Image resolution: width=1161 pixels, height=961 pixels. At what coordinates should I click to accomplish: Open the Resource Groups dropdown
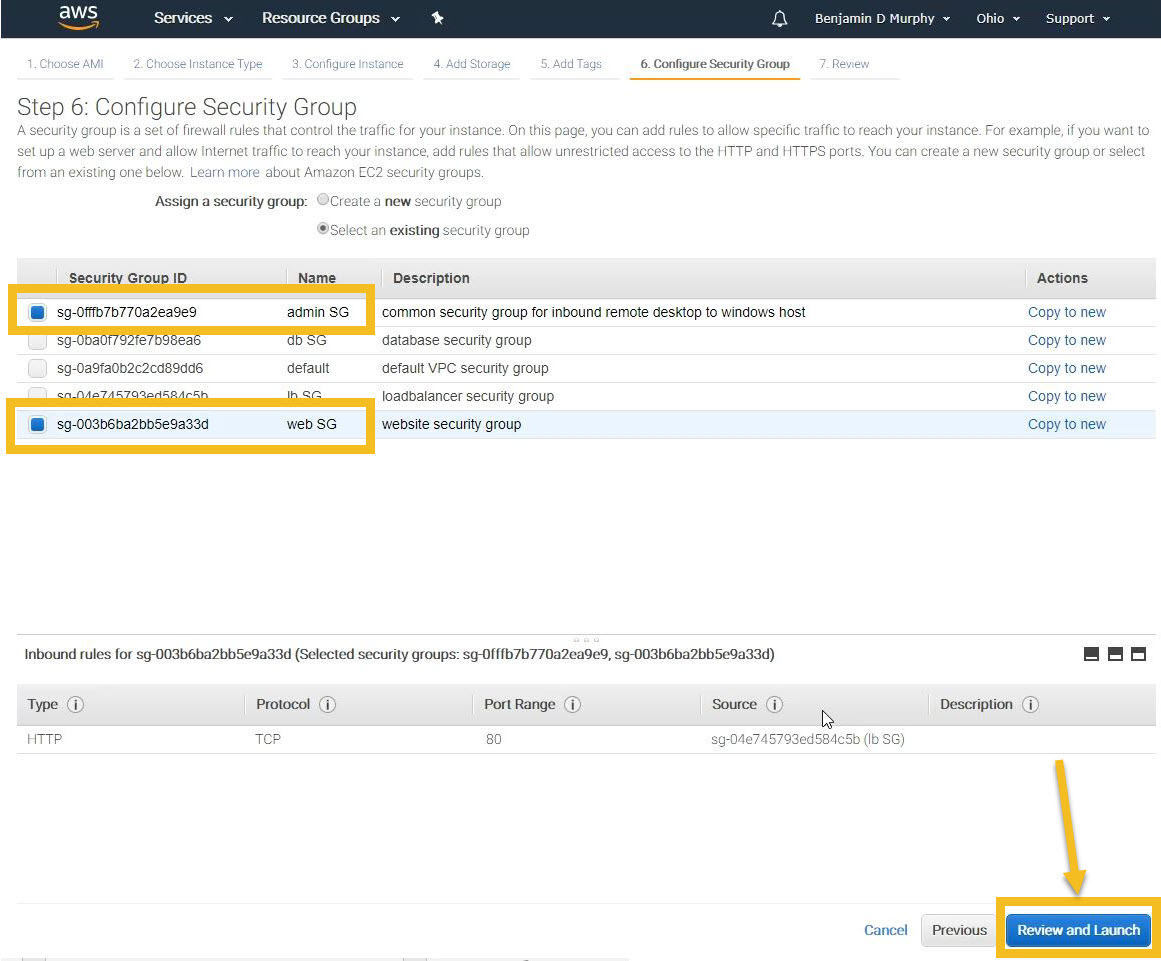[331, 18]
